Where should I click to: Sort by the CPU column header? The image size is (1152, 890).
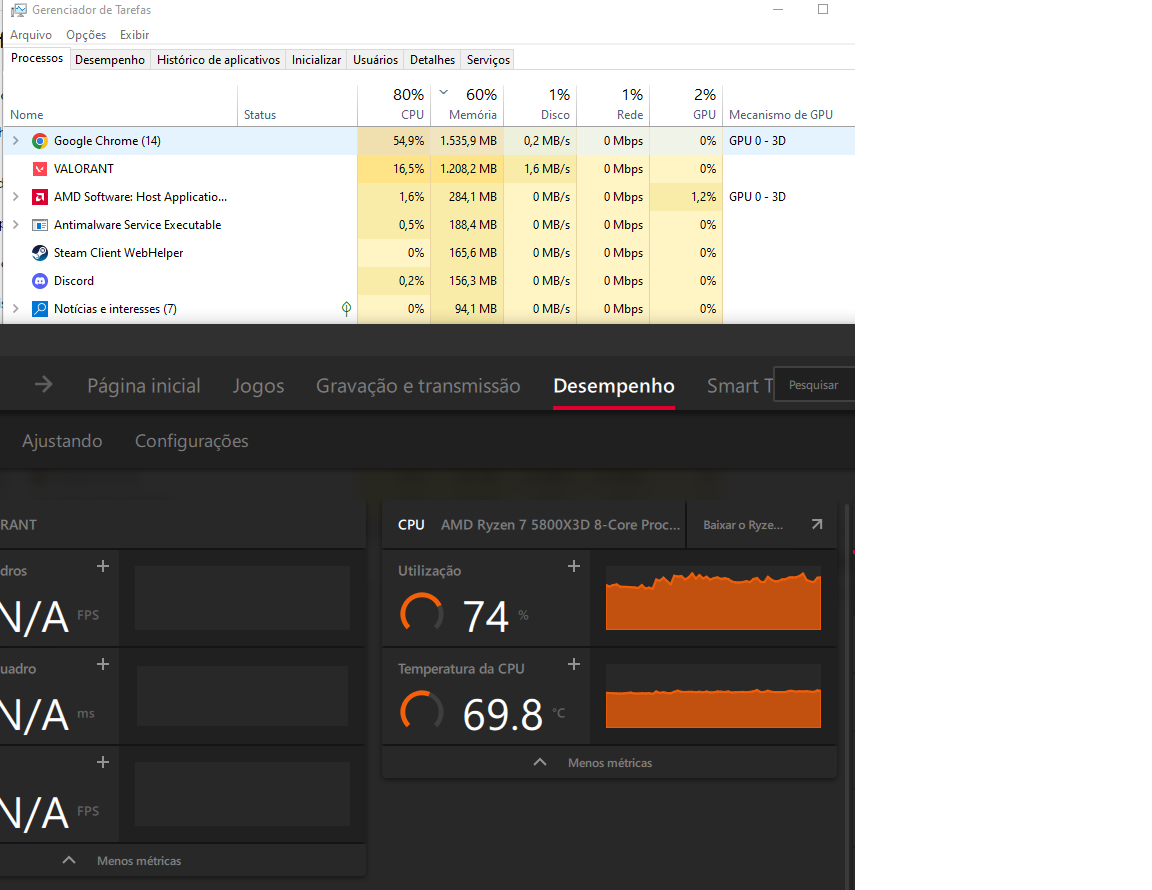click(x=394, y=106)
